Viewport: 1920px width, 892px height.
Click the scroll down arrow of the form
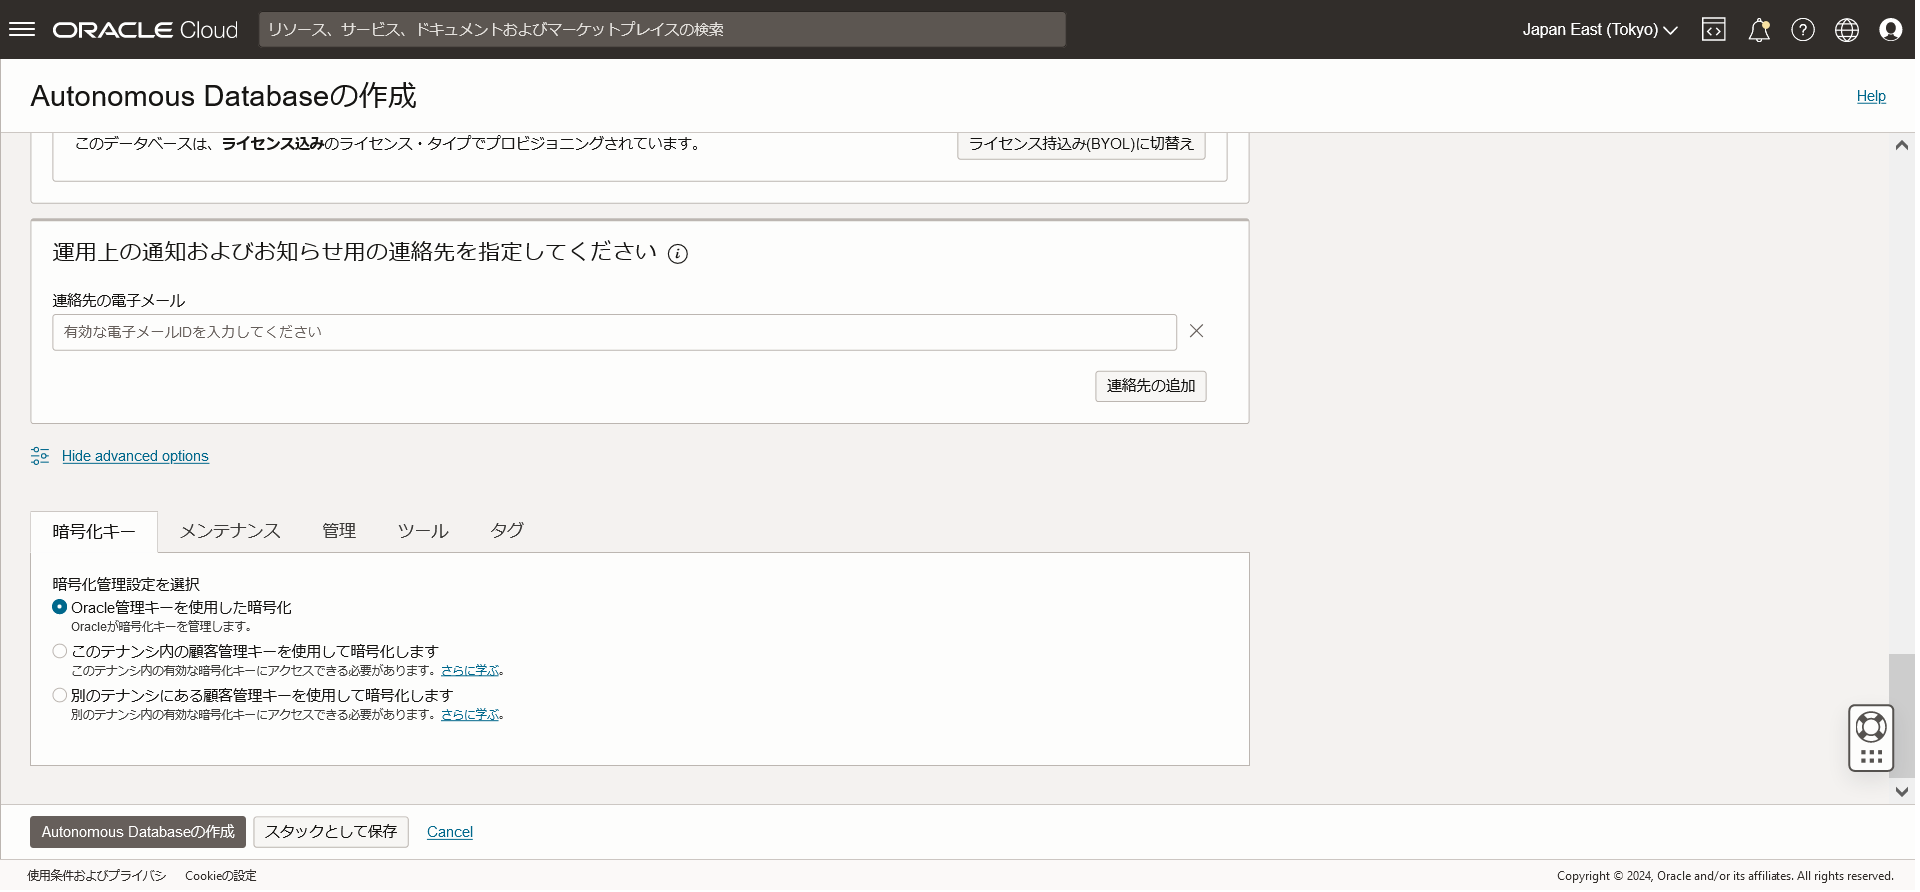pos(1902,792)
